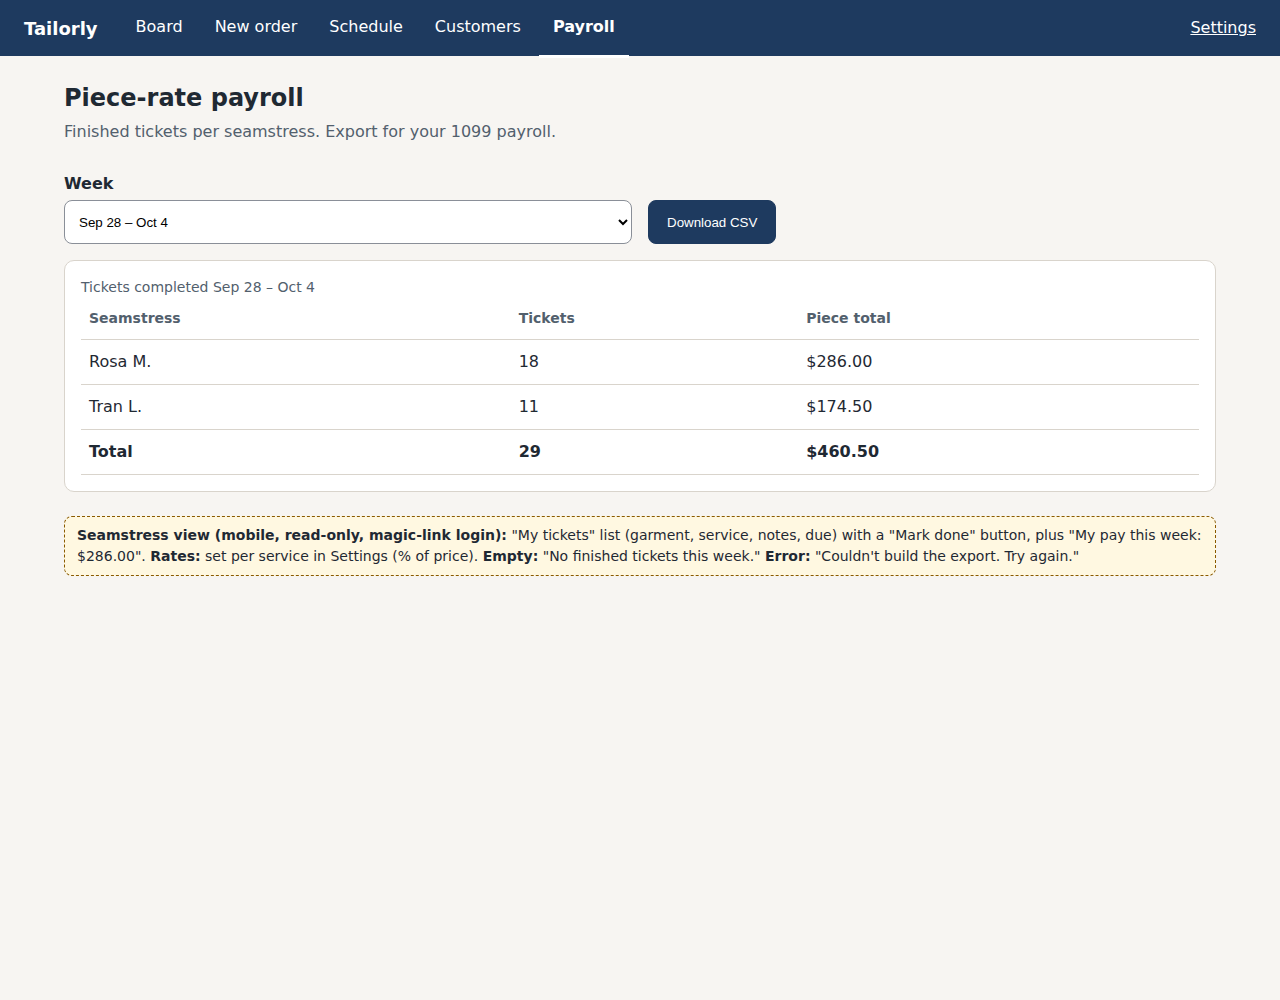
Task: Click the $286.00 piece total in table
Action: click(x=839, y=362)
